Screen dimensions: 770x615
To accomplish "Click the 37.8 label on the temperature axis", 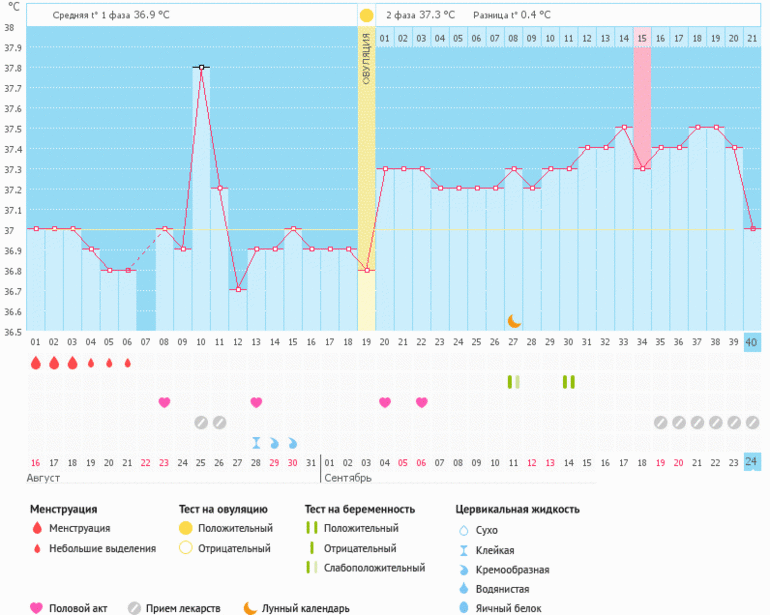I will click(x=13, y=68).
